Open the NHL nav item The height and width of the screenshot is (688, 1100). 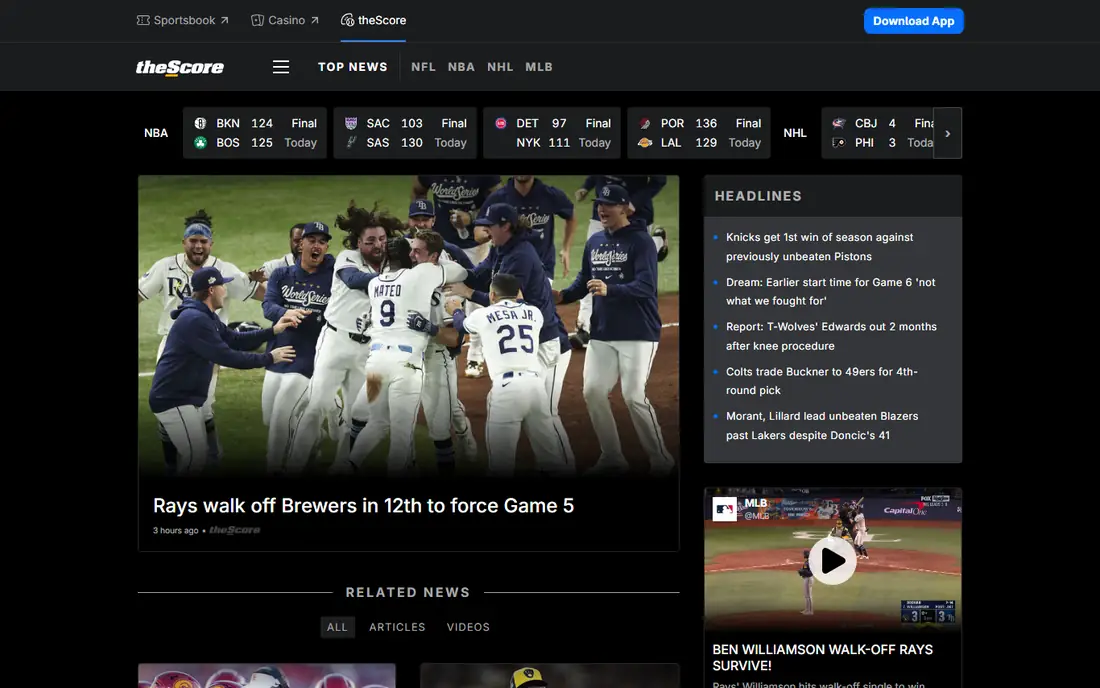(x=500, y=67)
